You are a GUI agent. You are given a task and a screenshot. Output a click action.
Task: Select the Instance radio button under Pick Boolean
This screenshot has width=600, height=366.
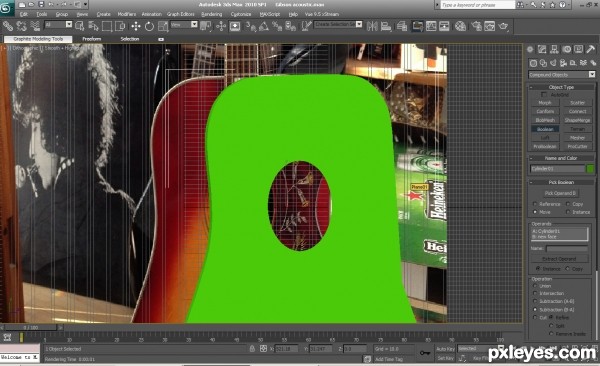[568, 212]
